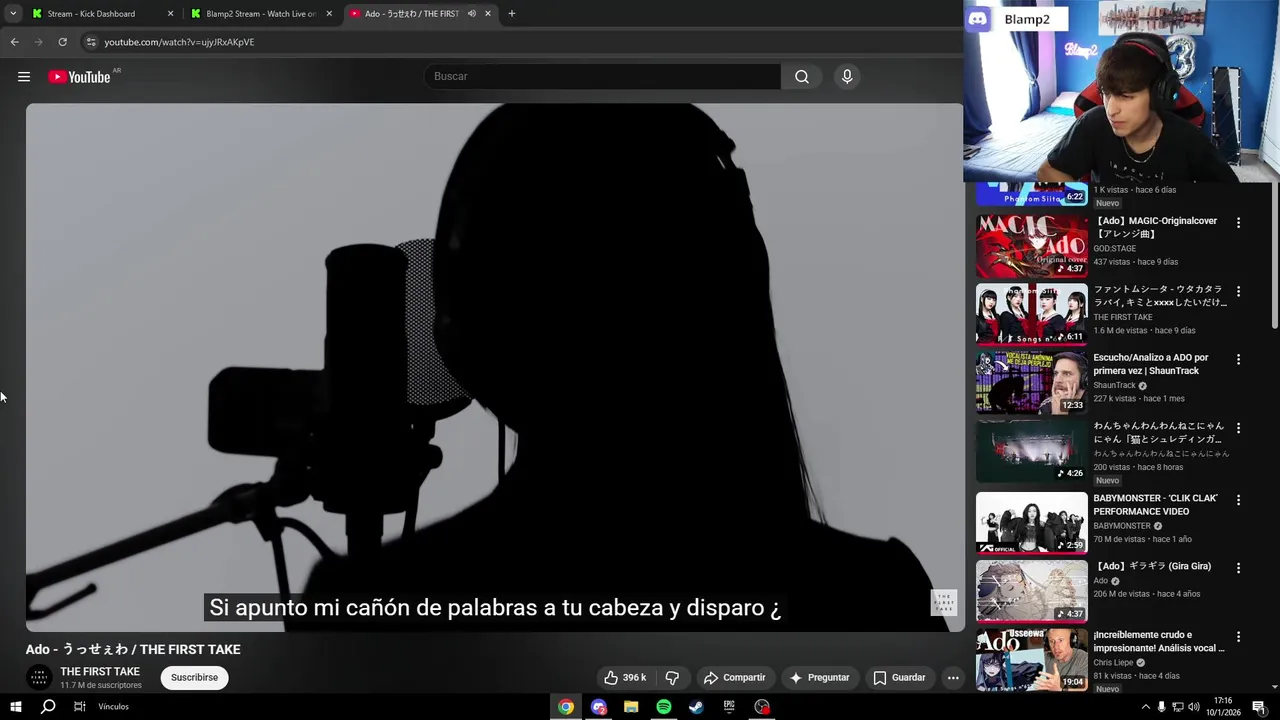This screenshot has height=720, width=1280.
Task: Open the Windows Start menu
Action: (15, 707)
